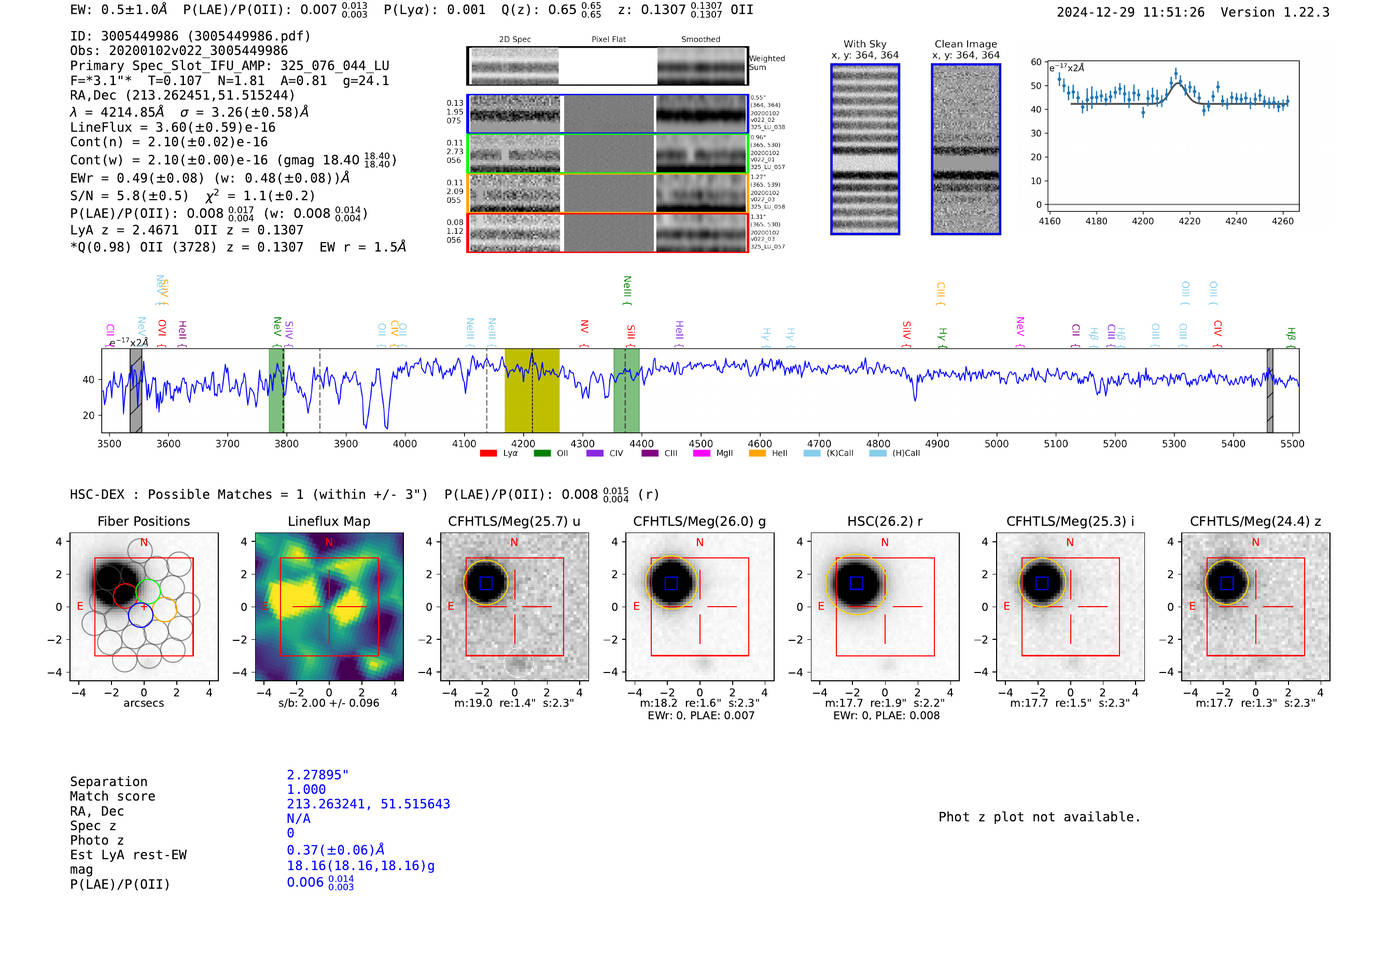Screen dimensions: 1400x953
Task: Open the CFHTLS/Meg(25.3) i cutout
Action: click(1070, 606)
